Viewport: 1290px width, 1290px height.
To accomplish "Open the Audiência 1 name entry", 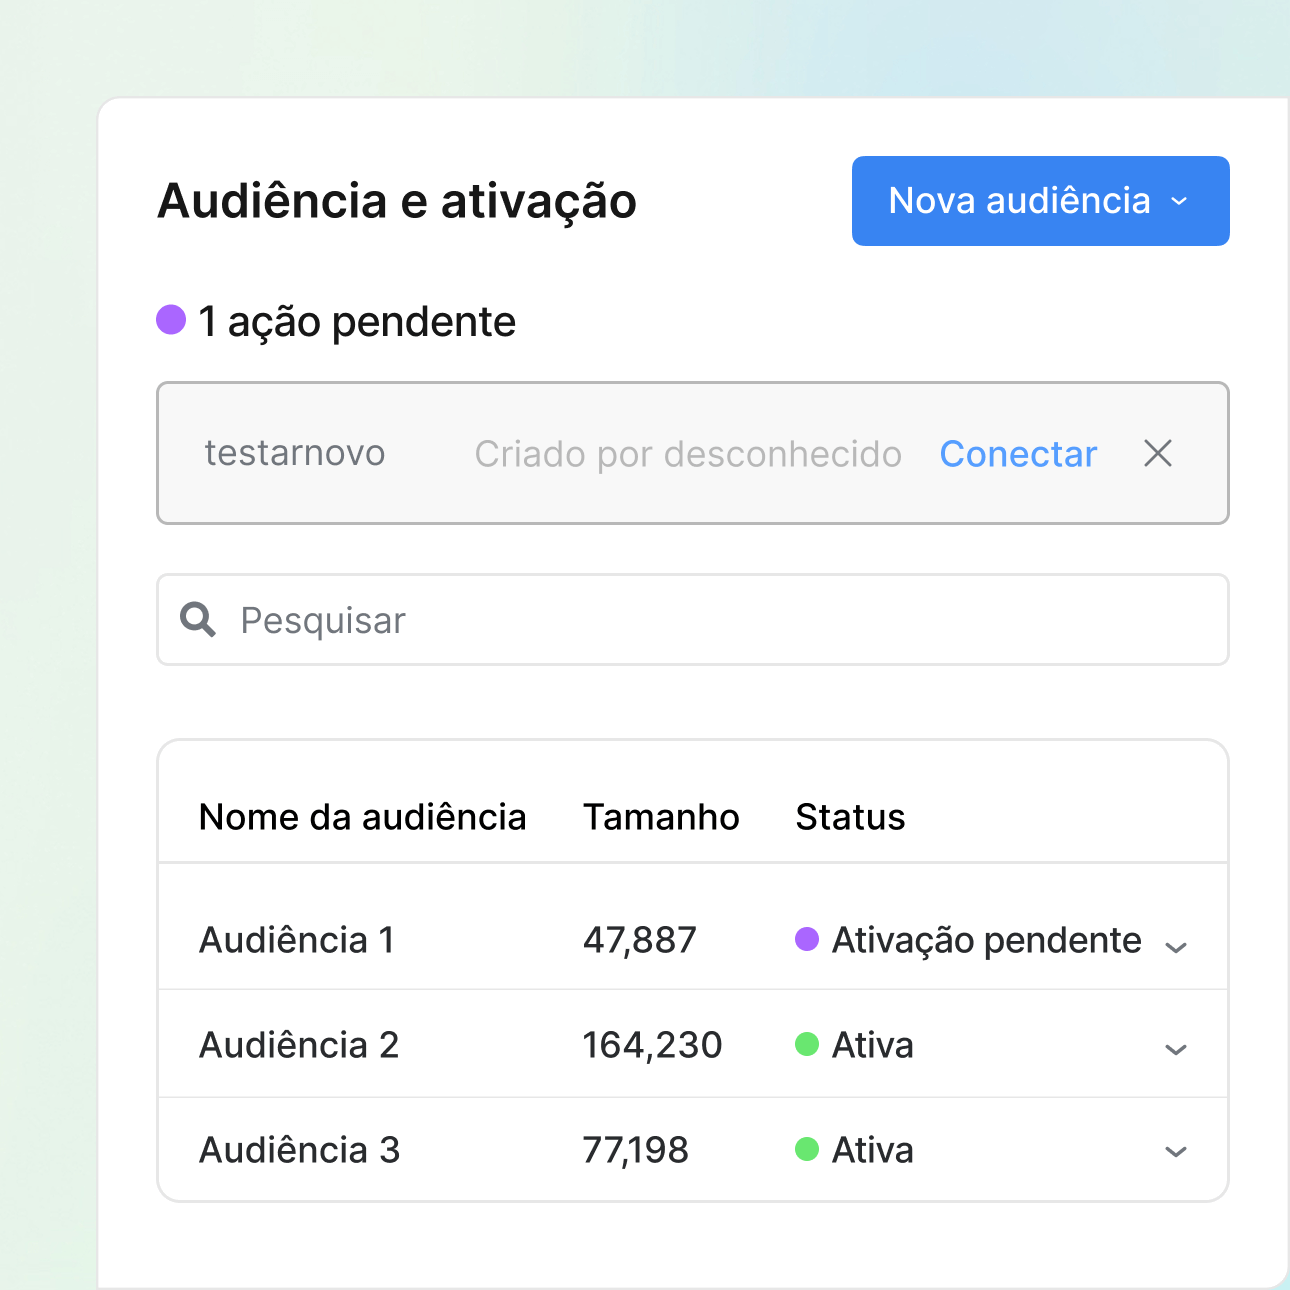I will point(297,940).
